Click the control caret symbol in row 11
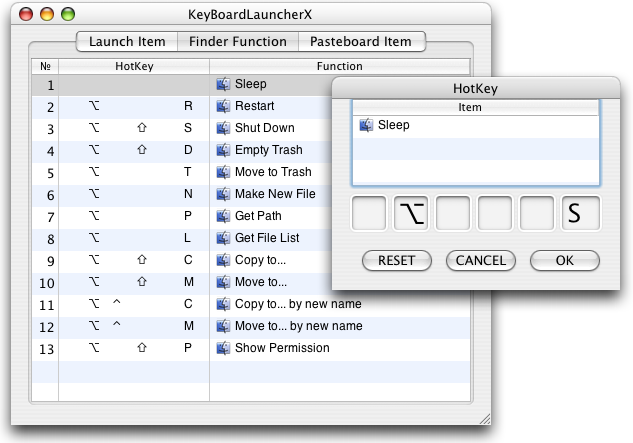The image size is (633, 443). [117, 301]
